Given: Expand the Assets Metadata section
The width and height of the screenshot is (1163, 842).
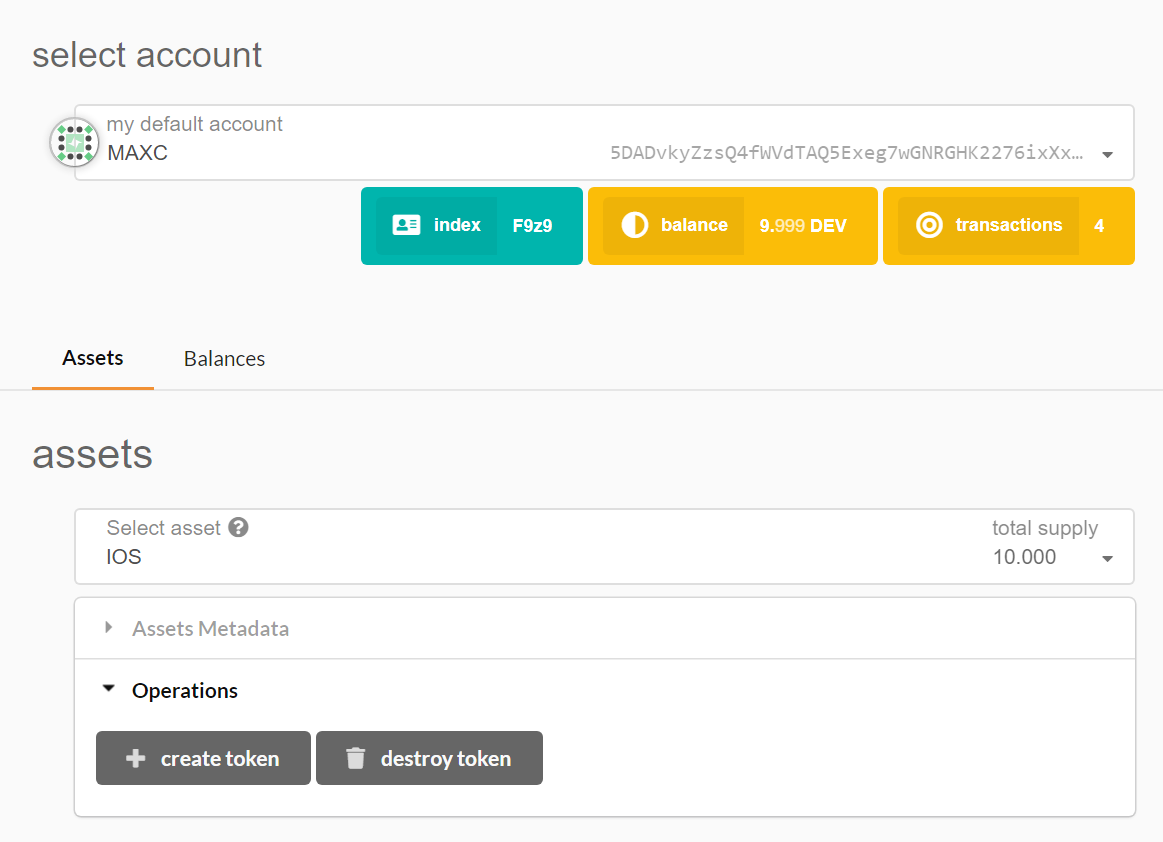Looking at the screenshot, I should [x=210, y=629].
